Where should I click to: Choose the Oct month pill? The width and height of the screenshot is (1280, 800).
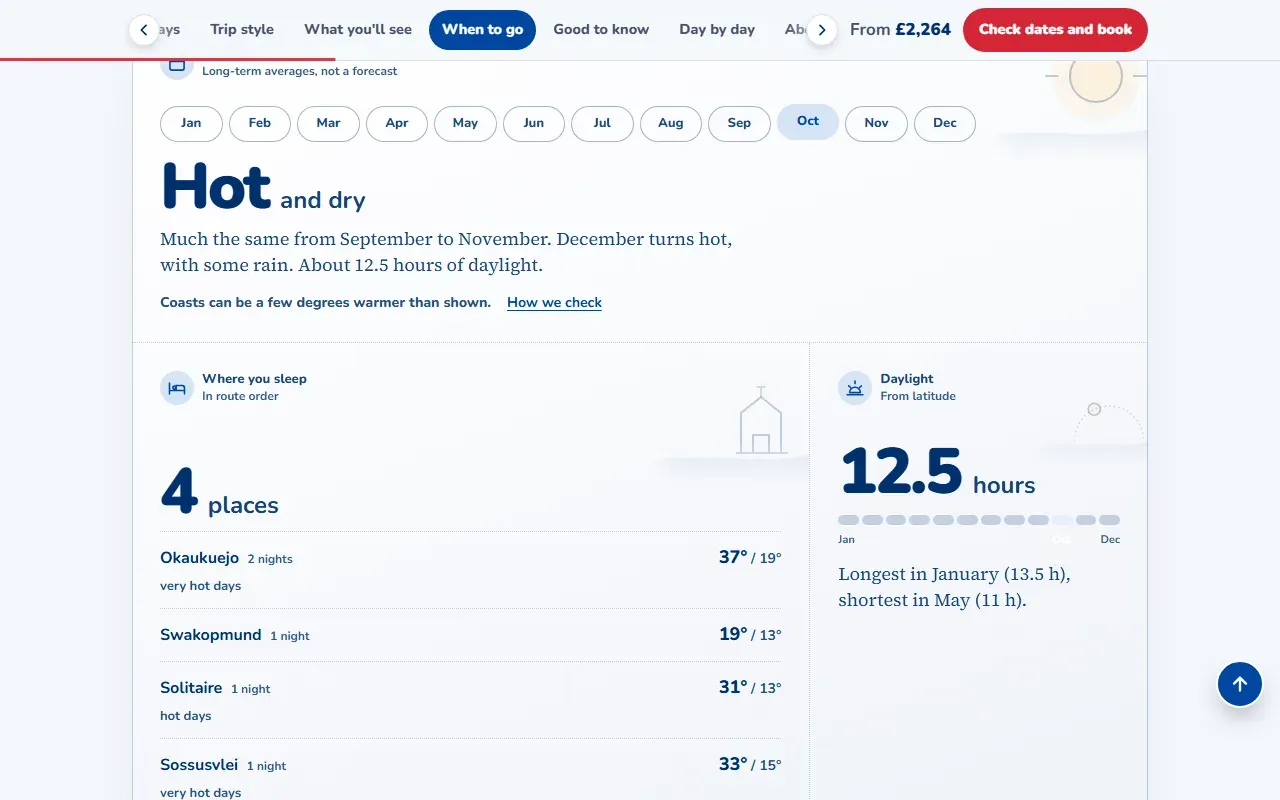(x=808, y=122)
